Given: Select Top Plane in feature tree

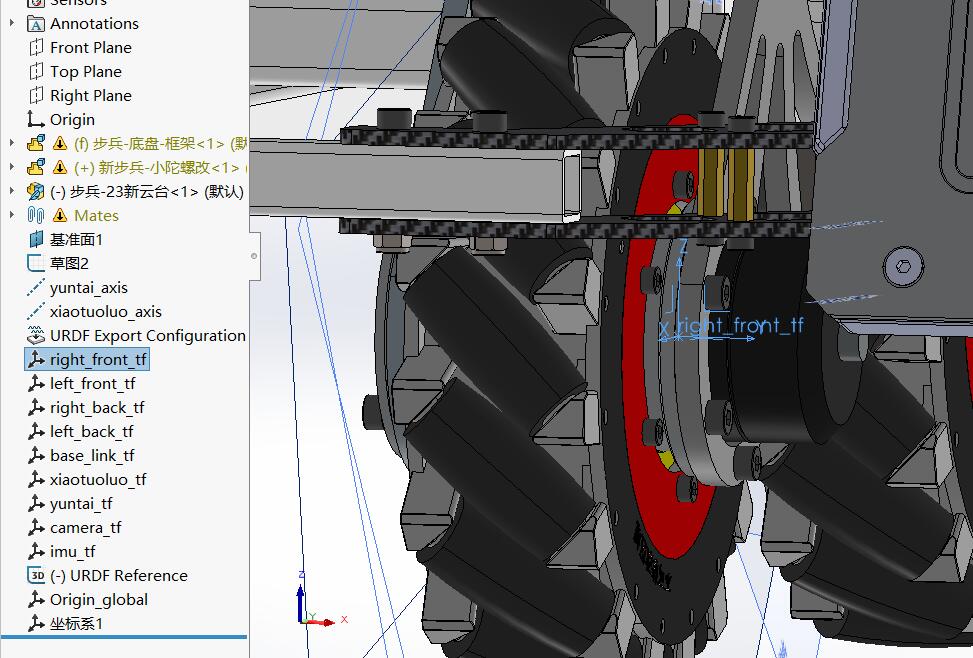Looking at the screenshot, I should click(x=85, y=71).
